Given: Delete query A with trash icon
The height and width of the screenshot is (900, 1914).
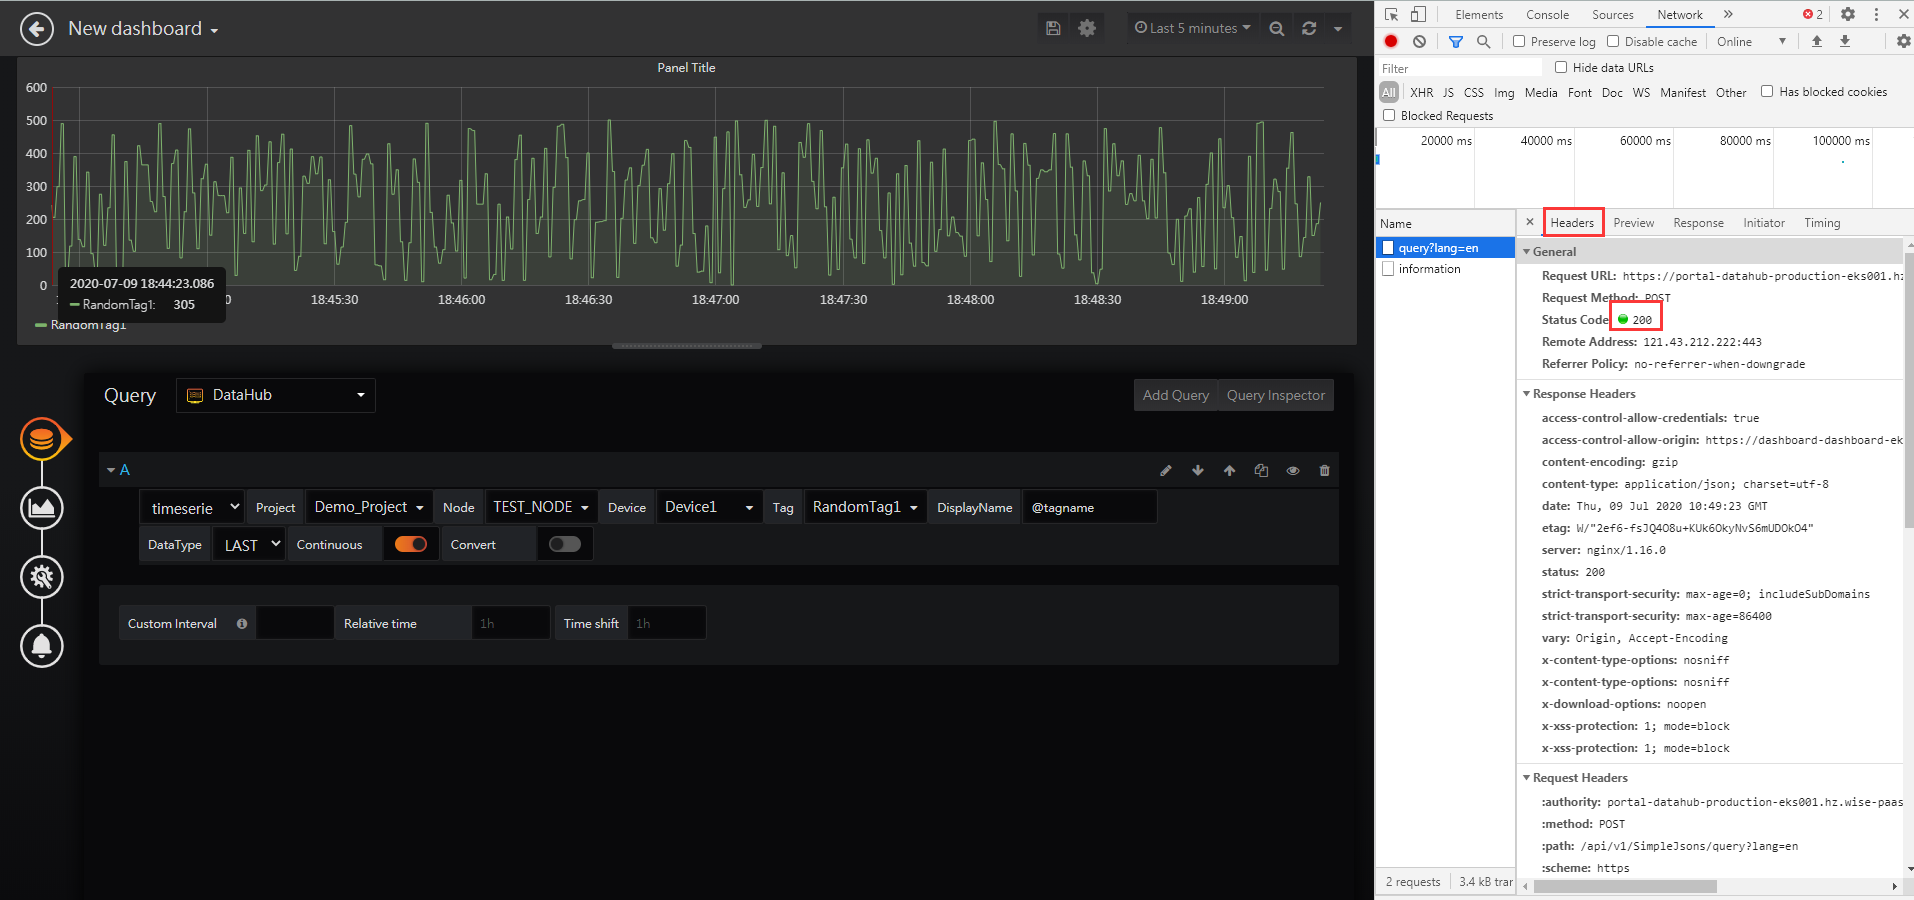Looking at the screenshot, I should (x=1325, y=470).
